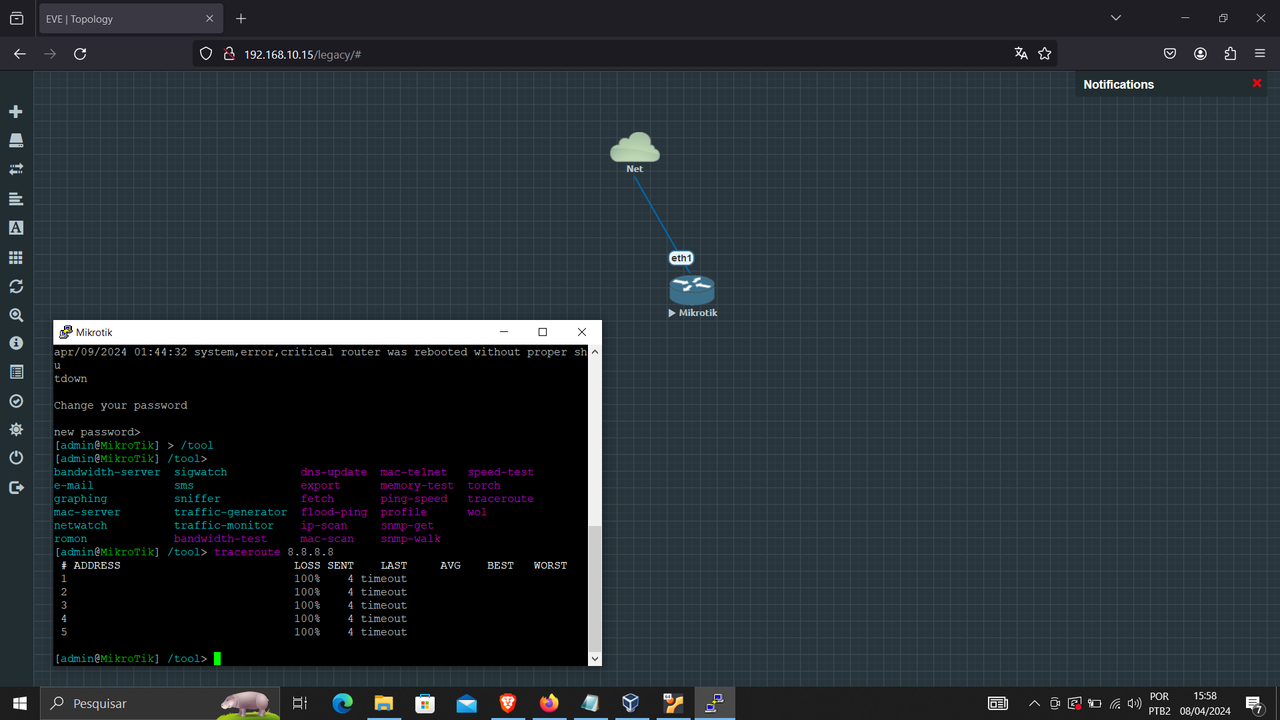Close the lab with the power icon
The image size is (1280, 720).
coord(16,458)
